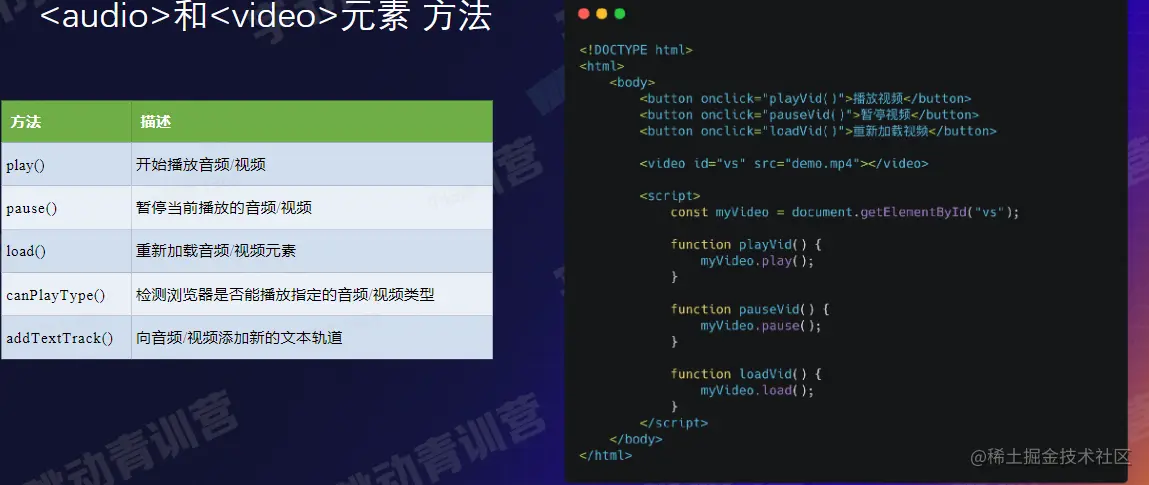Click the "myVideo.play();" code line
1149x485 pixels.
[757, 260]
